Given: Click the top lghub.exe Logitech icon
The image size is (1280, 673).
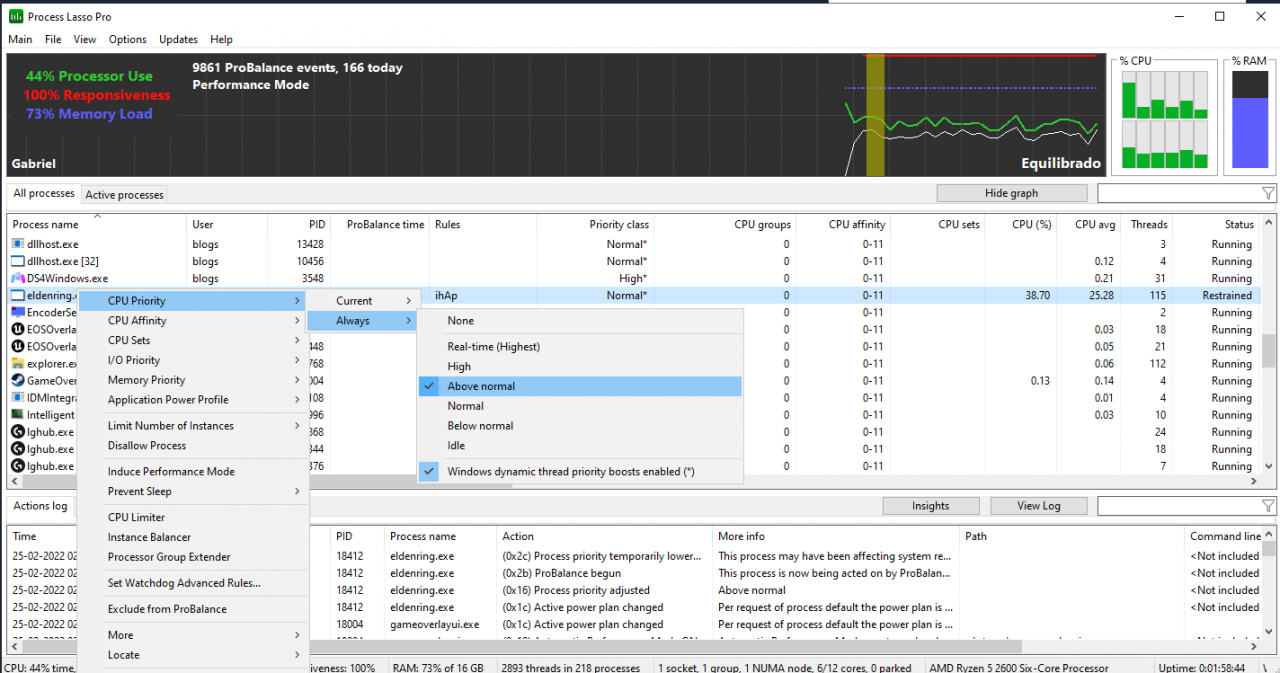Looking at the screenshot, I should click(x=18, y=432).
